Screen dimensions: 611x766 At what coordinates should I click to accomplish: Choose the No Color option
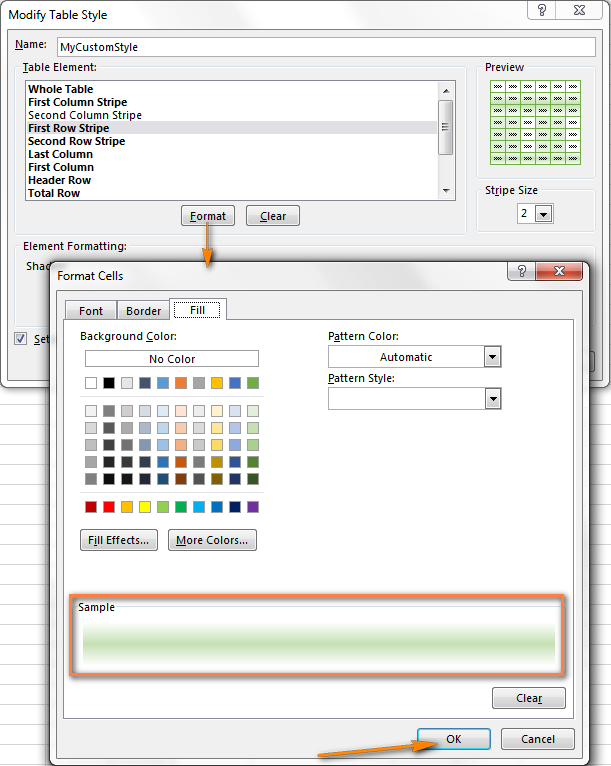pyautogui.click(x=171, y=359)
